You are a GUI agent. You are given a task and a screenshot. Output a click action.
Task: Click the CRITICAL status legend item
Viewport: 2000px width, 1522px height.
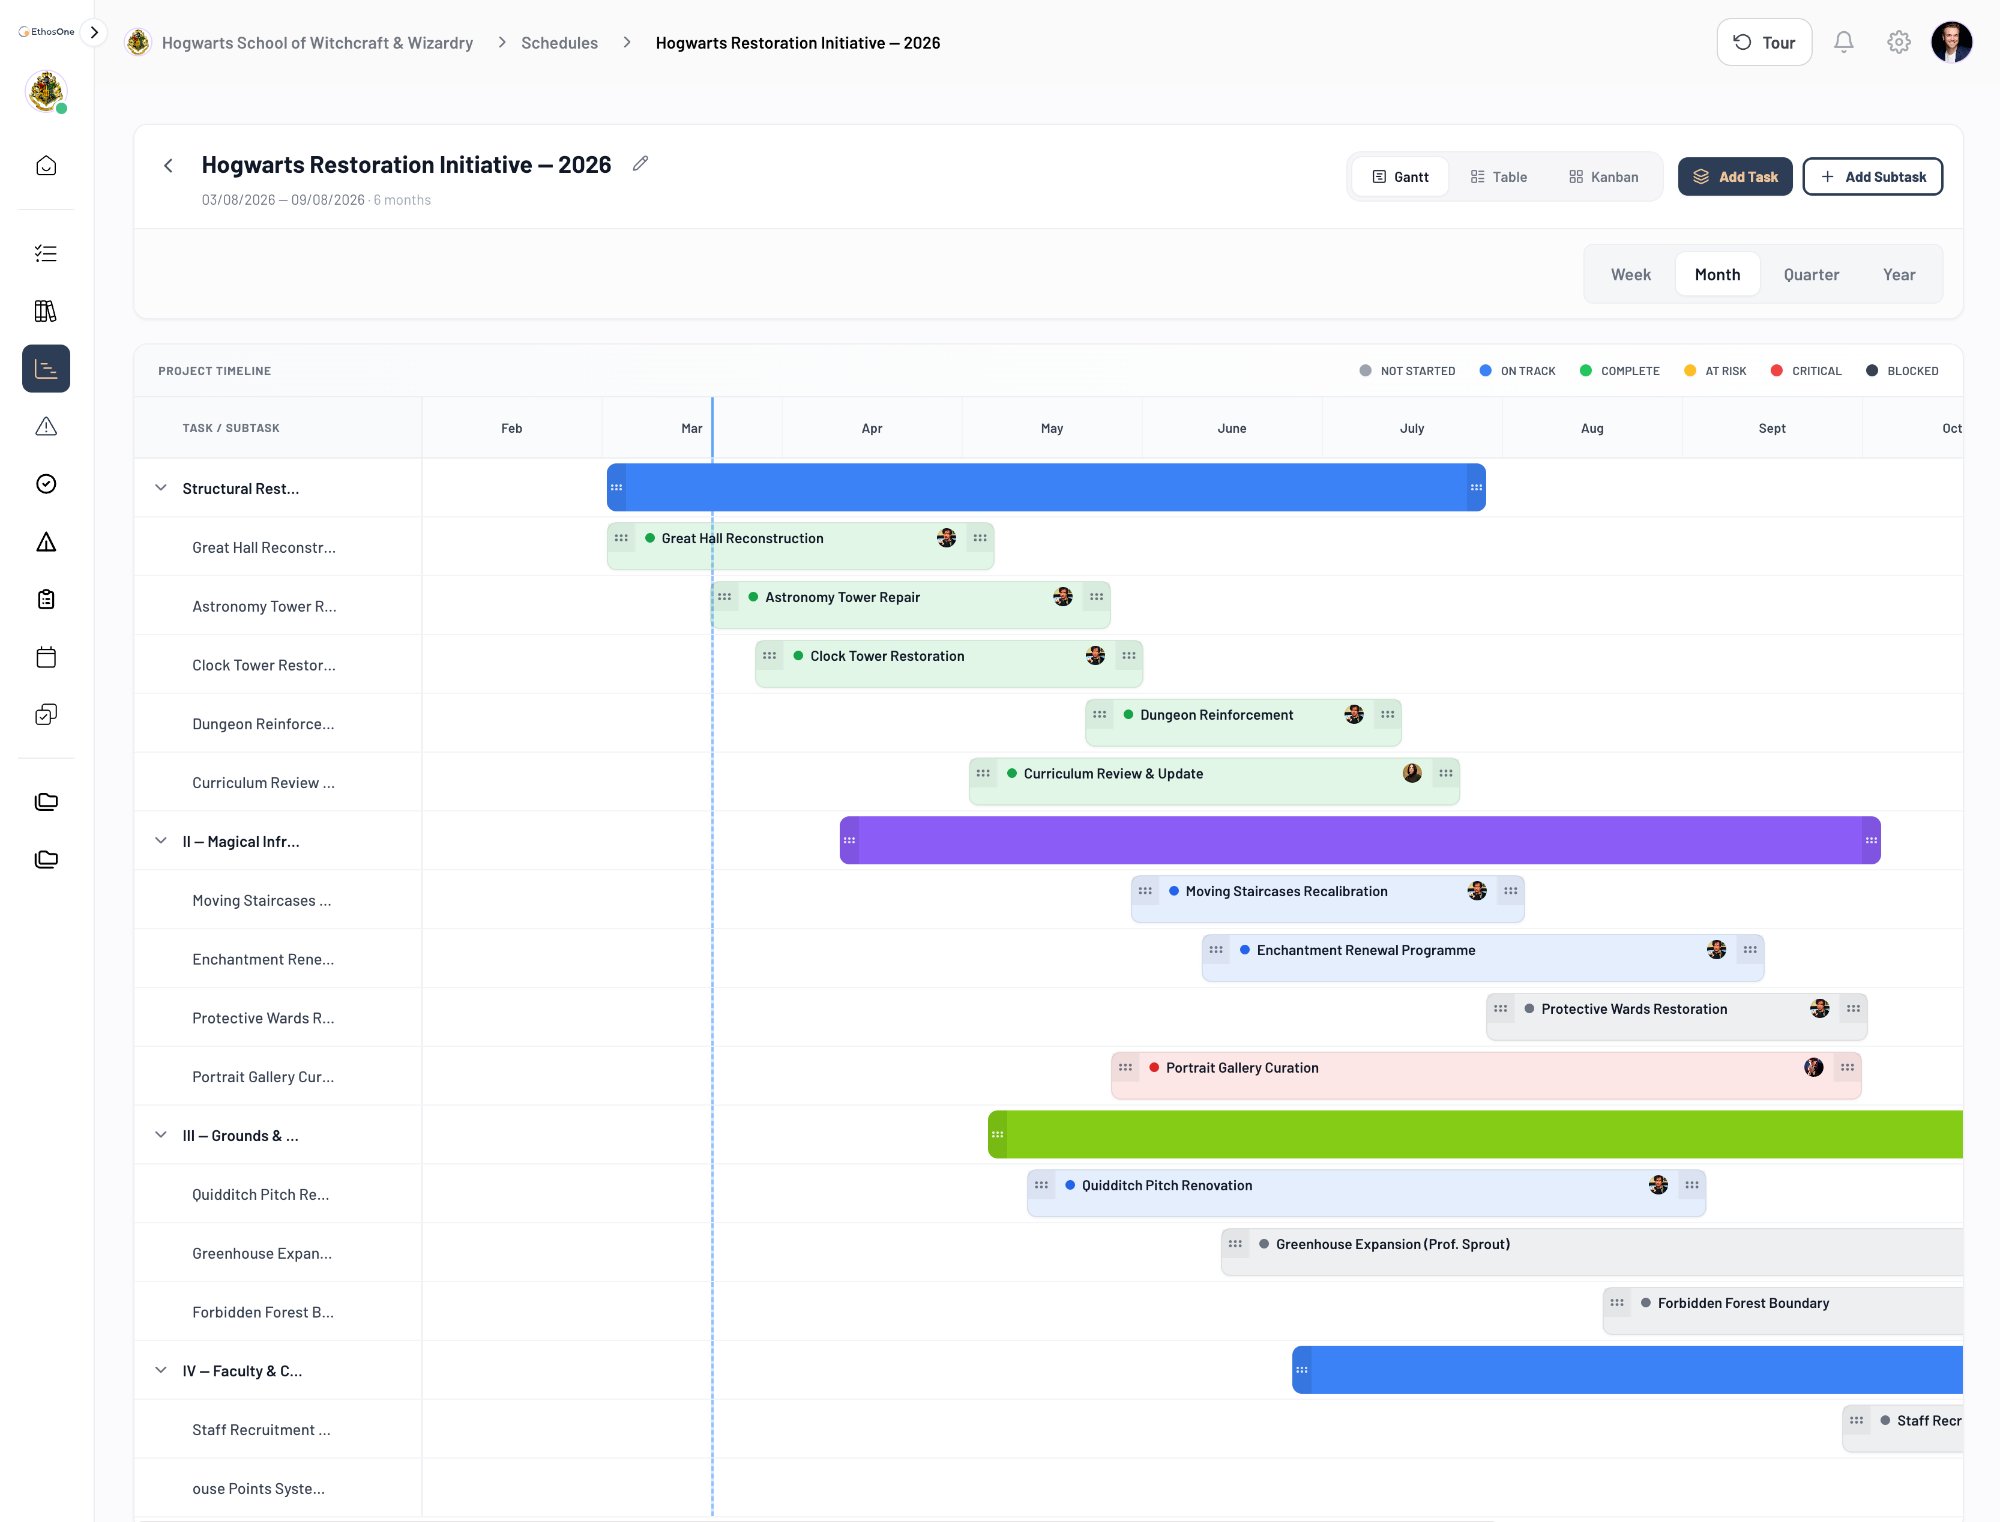(x=1806, y=371)
